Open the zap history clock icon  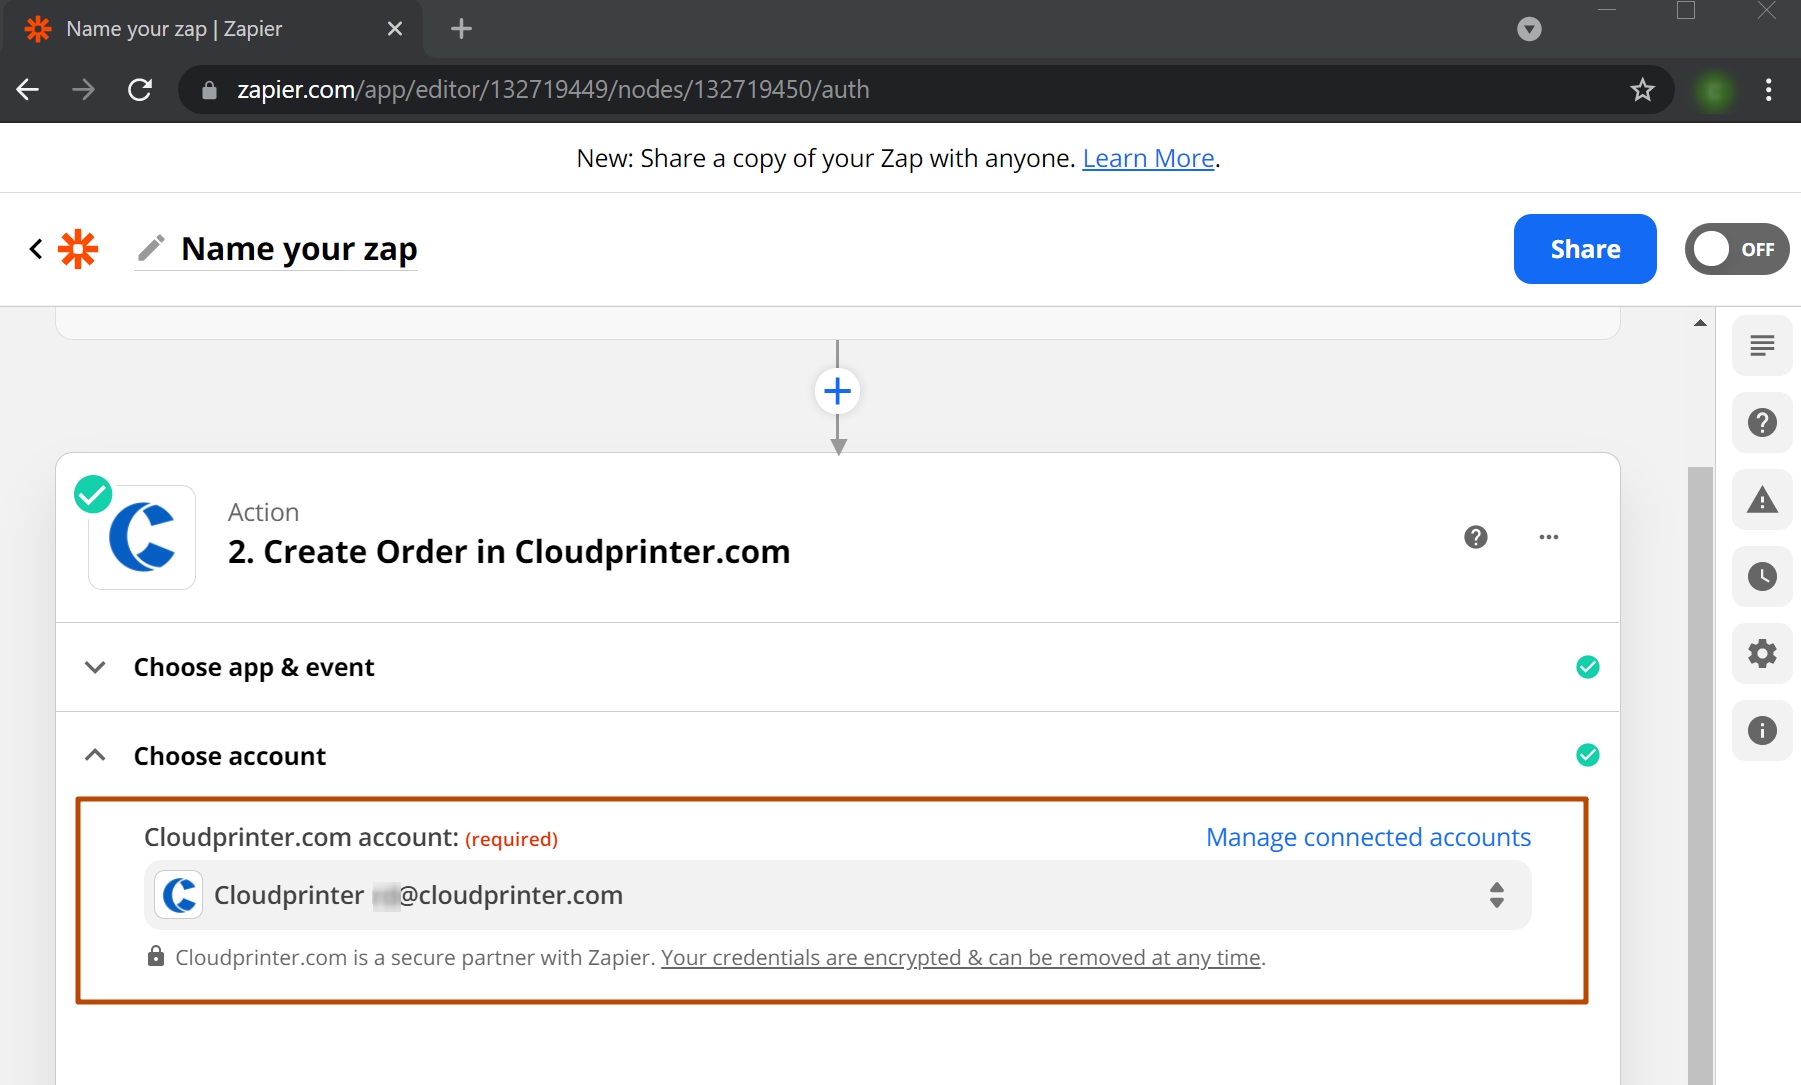pyautogui.click(x=1762, y=577)
